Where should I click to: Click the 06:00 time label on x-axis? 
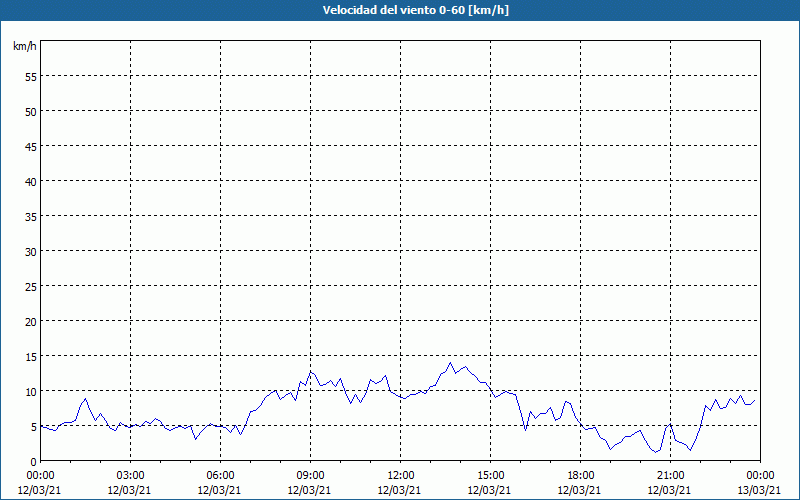(x=220, y=476)
